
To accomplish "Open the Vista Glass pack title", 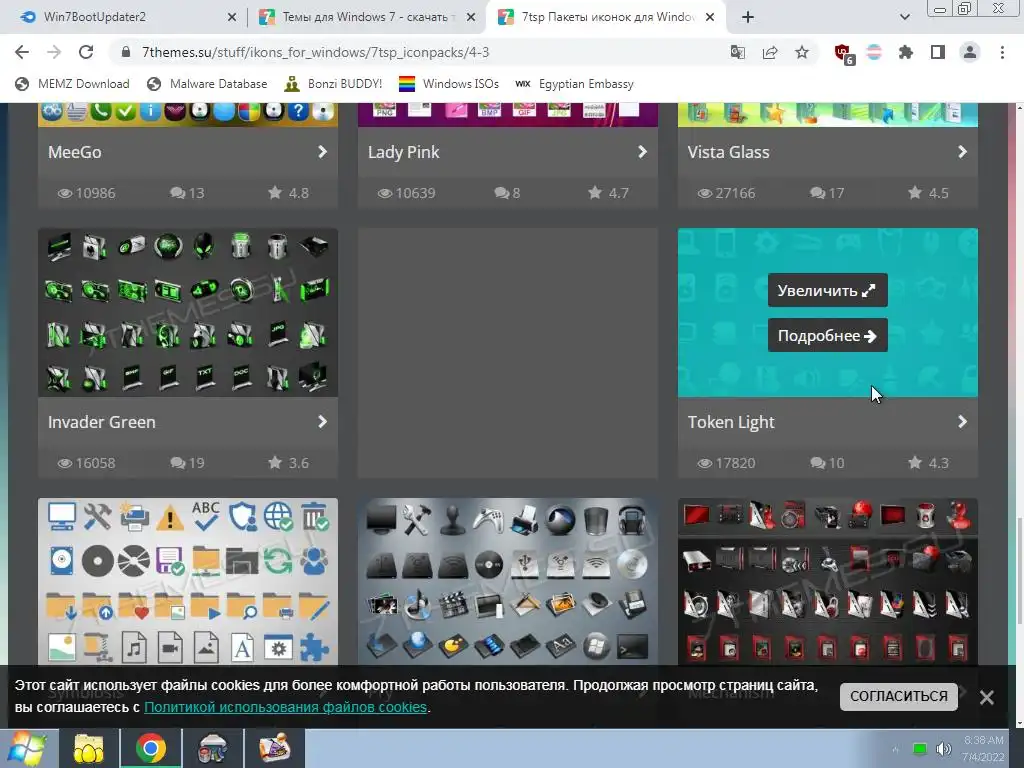I will [728, 152].
